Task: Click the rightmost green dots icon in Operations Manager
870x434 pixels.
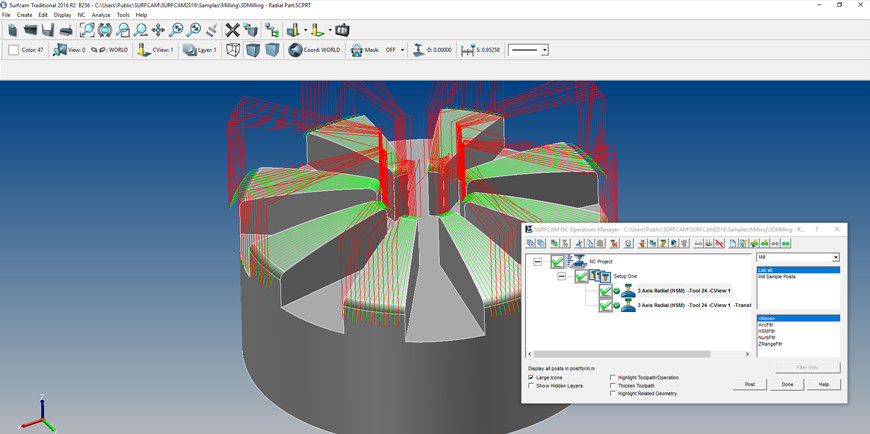Action: [x=786, y=243]
